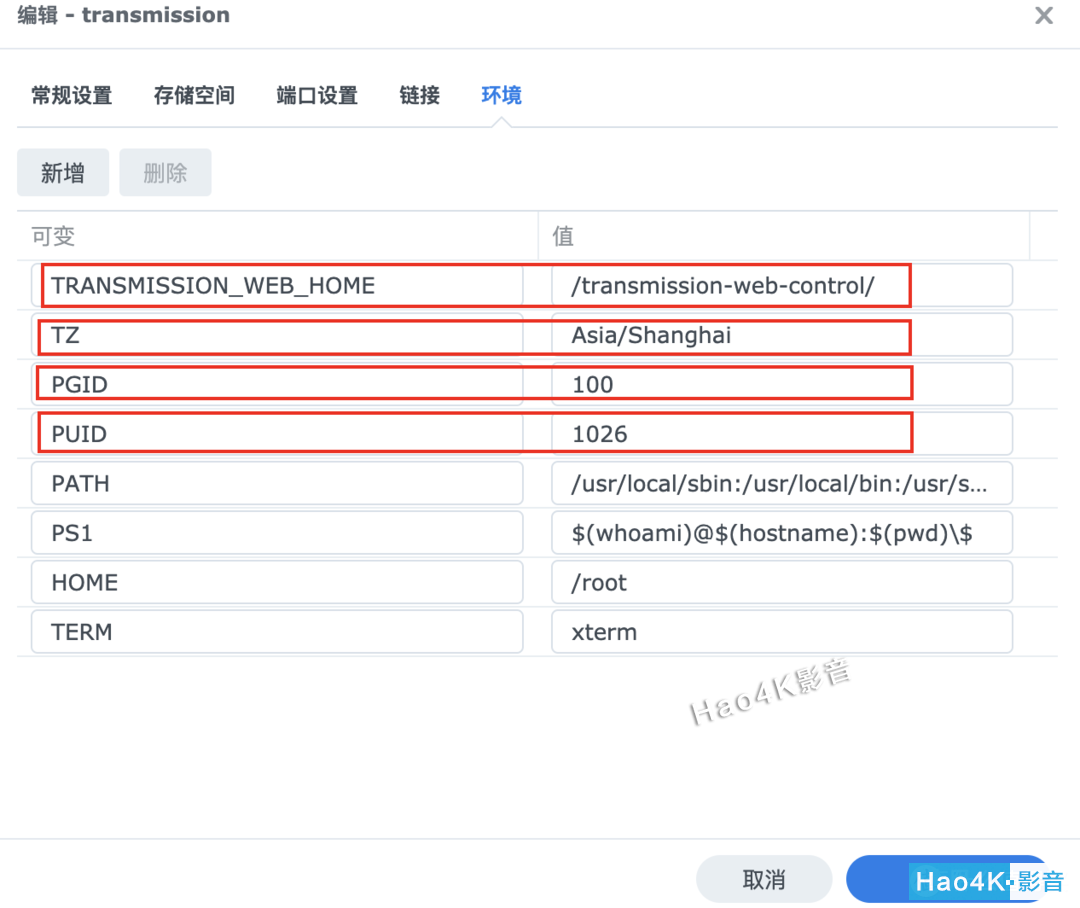
Task: Click the 可变 column header
Action: pos(278,236)
